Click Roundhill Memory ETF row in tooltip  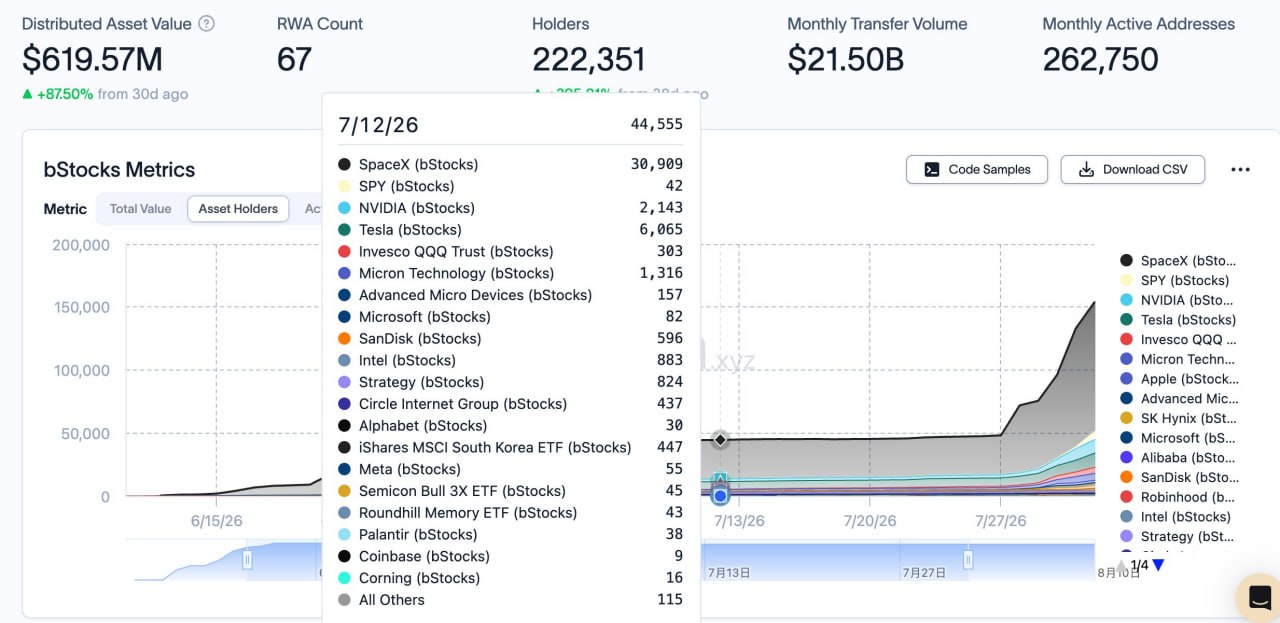pos(510,513)
